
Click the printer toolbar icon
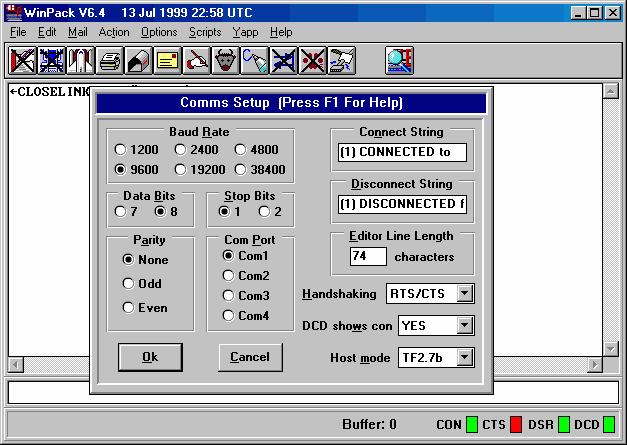coord(110,61)
